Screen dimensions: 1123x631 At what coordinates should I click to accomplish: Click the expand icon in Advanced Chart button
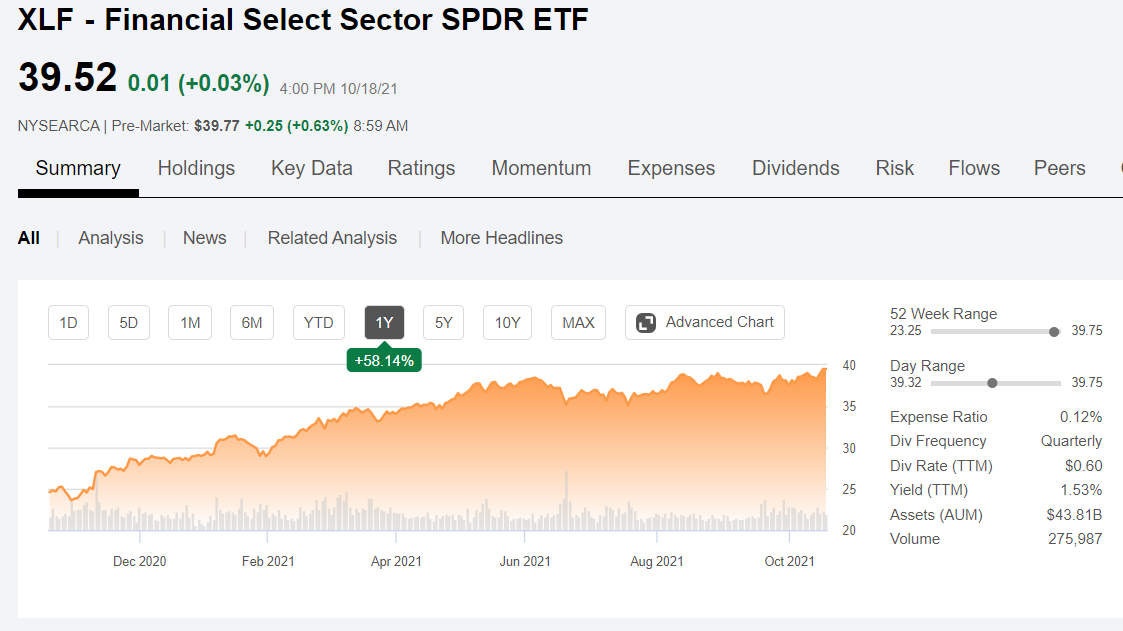tap(646, 323)
